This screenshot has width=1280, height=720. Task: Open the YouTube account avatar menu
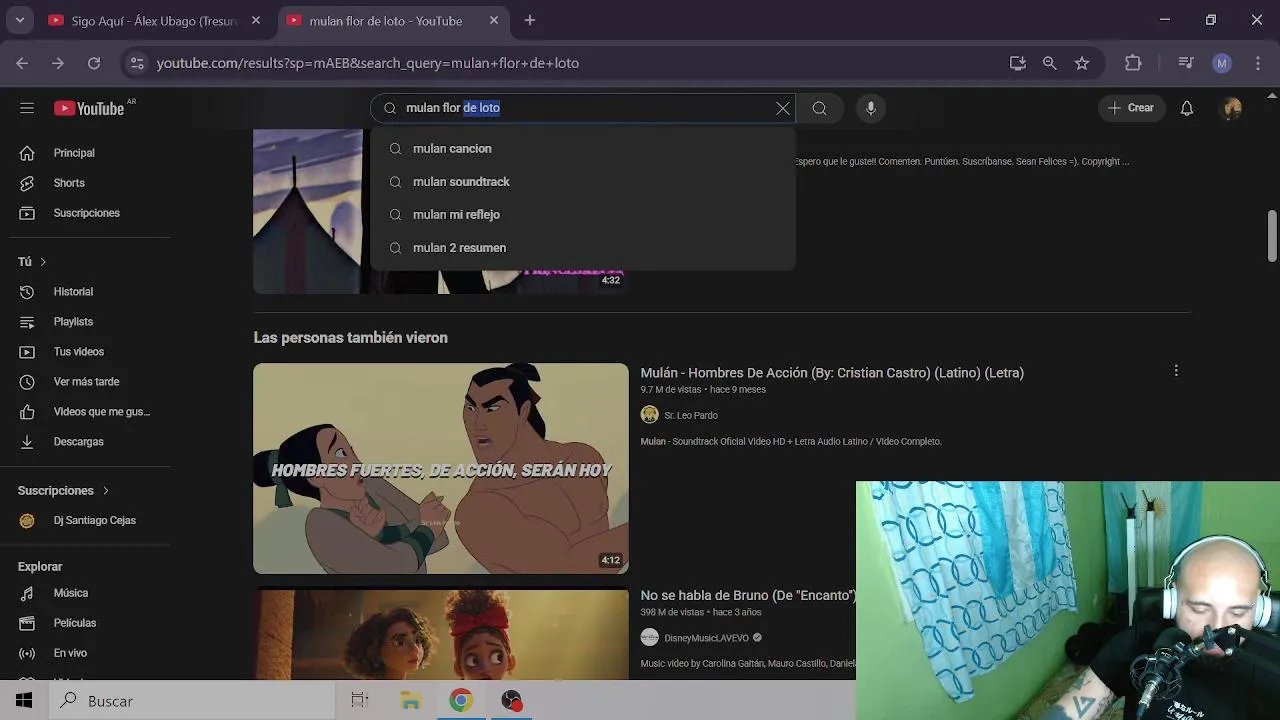(x=1232, y=108)
